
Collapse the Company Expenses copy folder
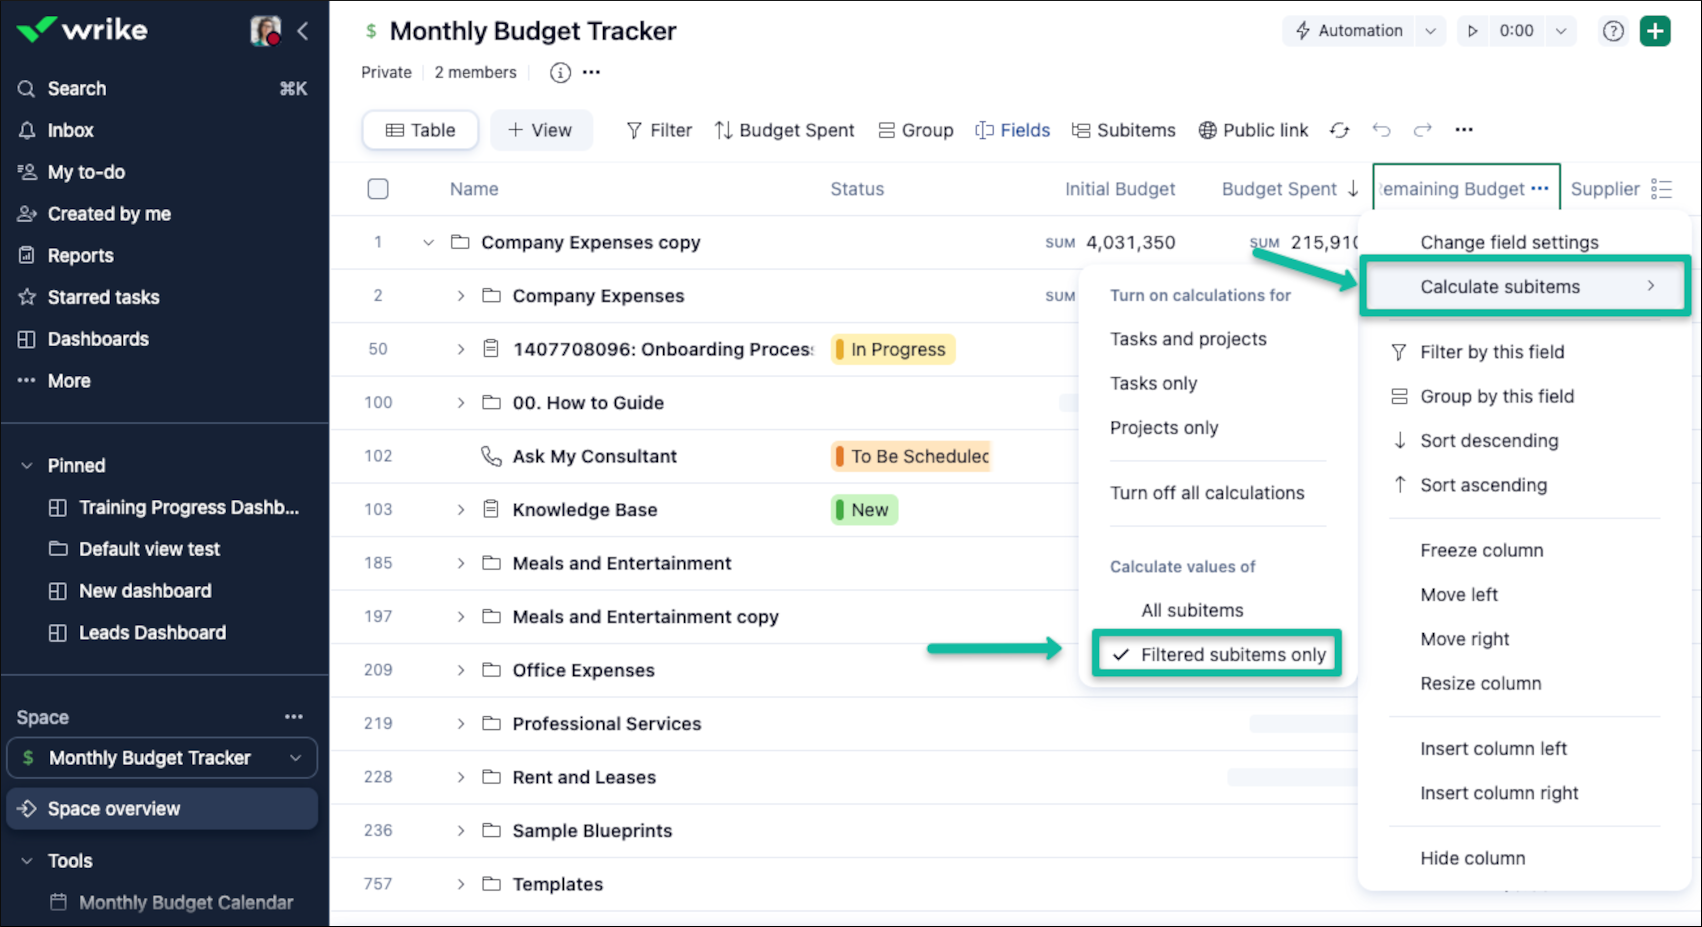[x=428, y=243]
